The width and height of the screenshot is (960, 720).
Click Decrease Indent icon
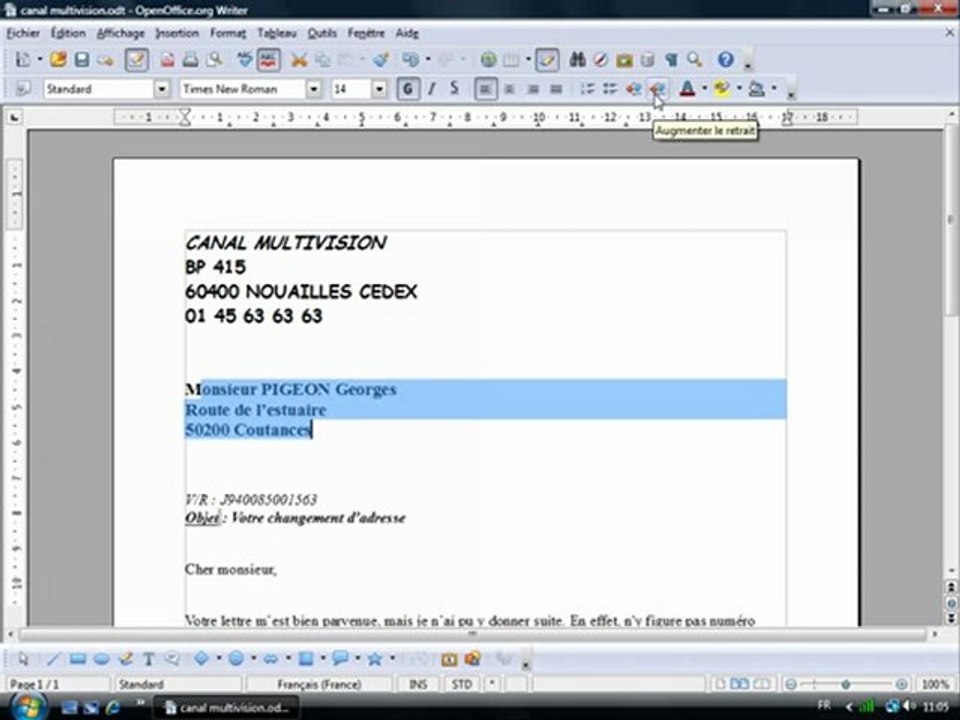click(633, 89)
